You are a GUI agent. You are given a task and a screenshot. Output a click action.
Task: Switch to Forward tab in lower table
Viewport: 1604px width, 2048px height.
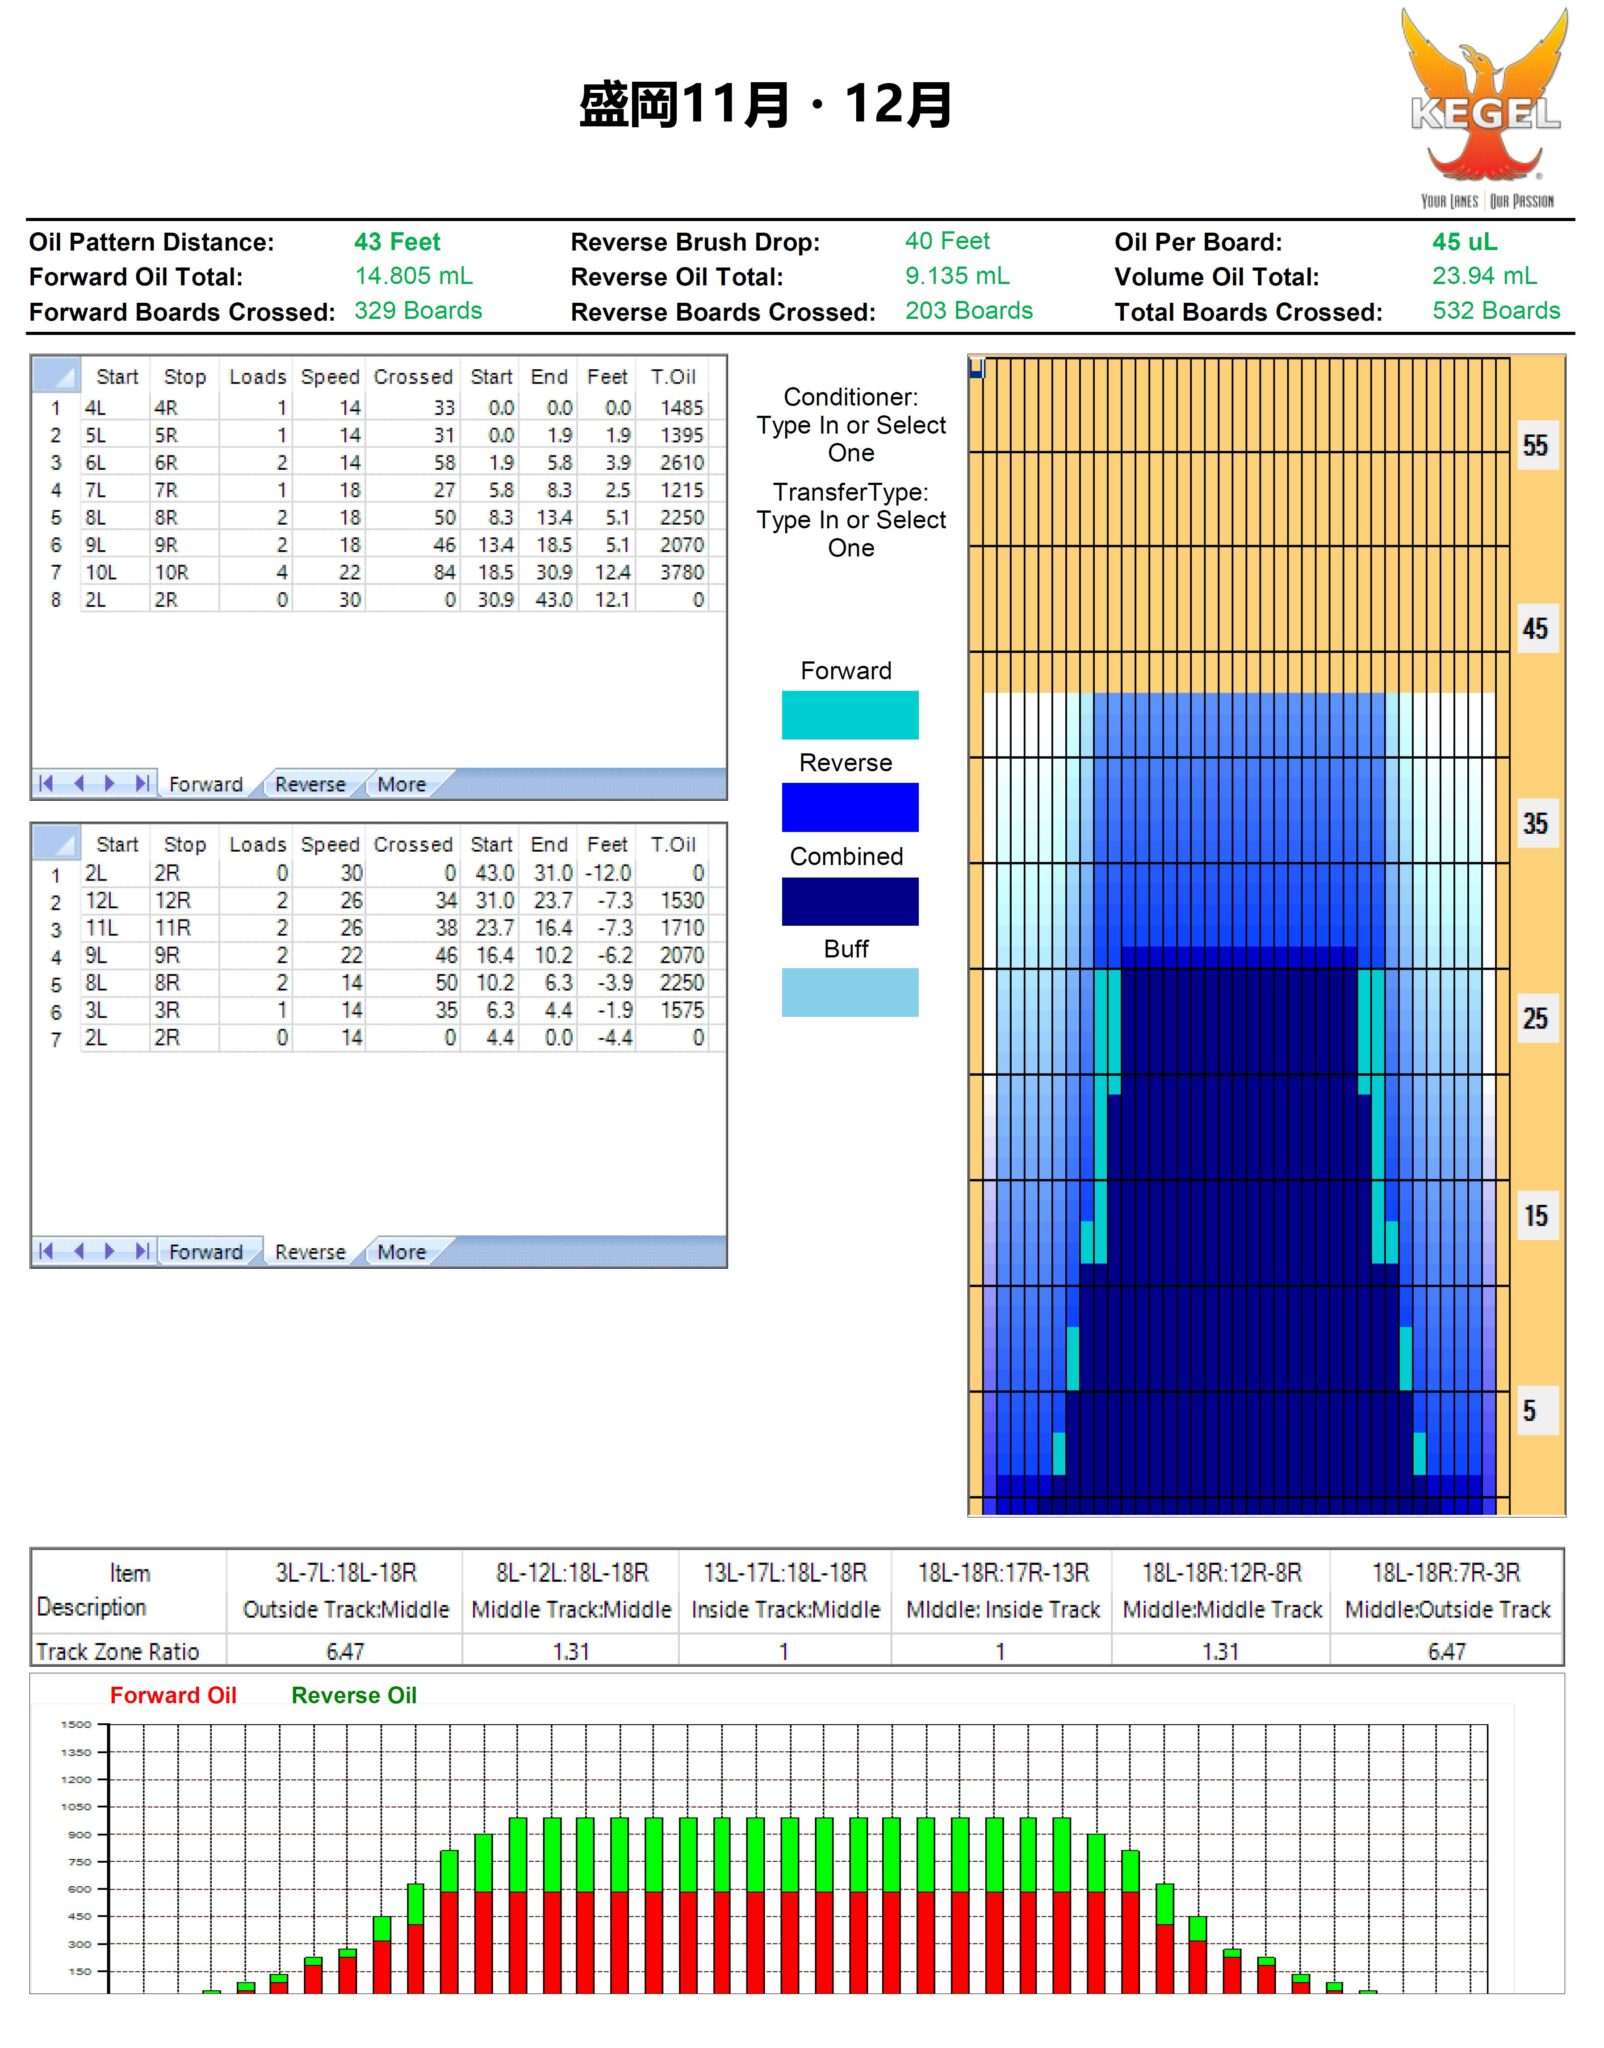[x=205, y=1252]
